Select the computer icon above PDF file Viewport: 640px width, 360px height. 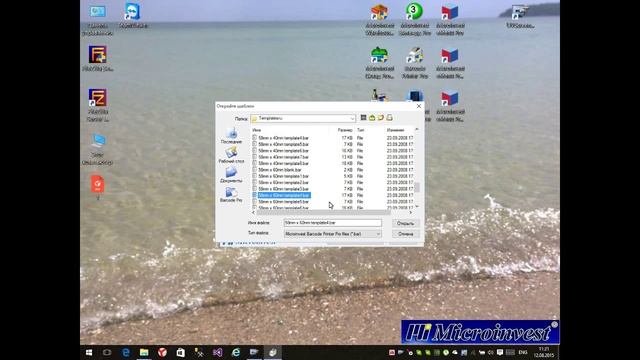point(98,149)
